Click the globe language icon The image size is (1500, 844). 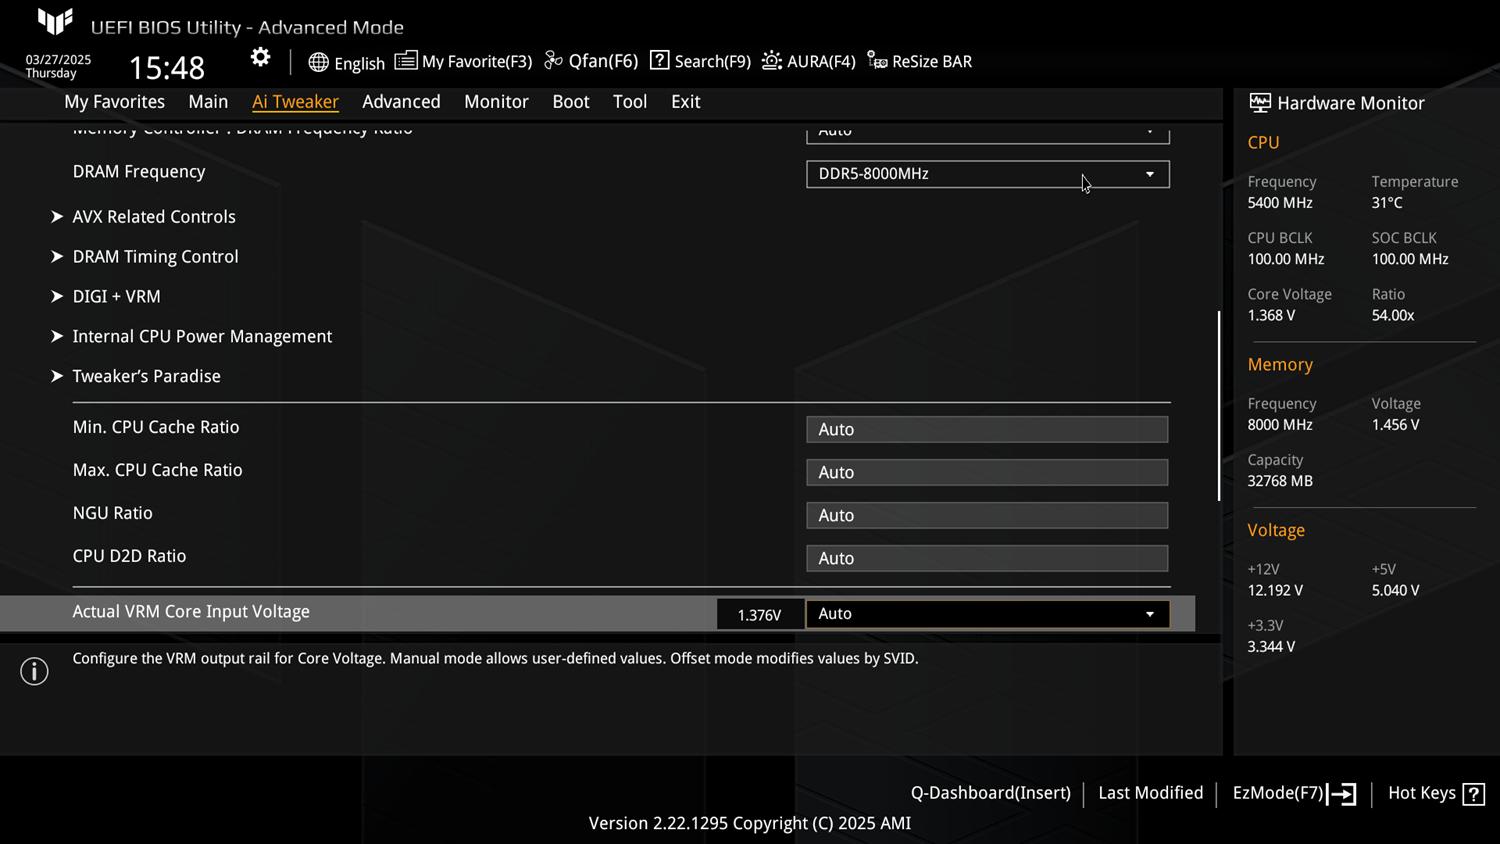(x=318, y=62)
